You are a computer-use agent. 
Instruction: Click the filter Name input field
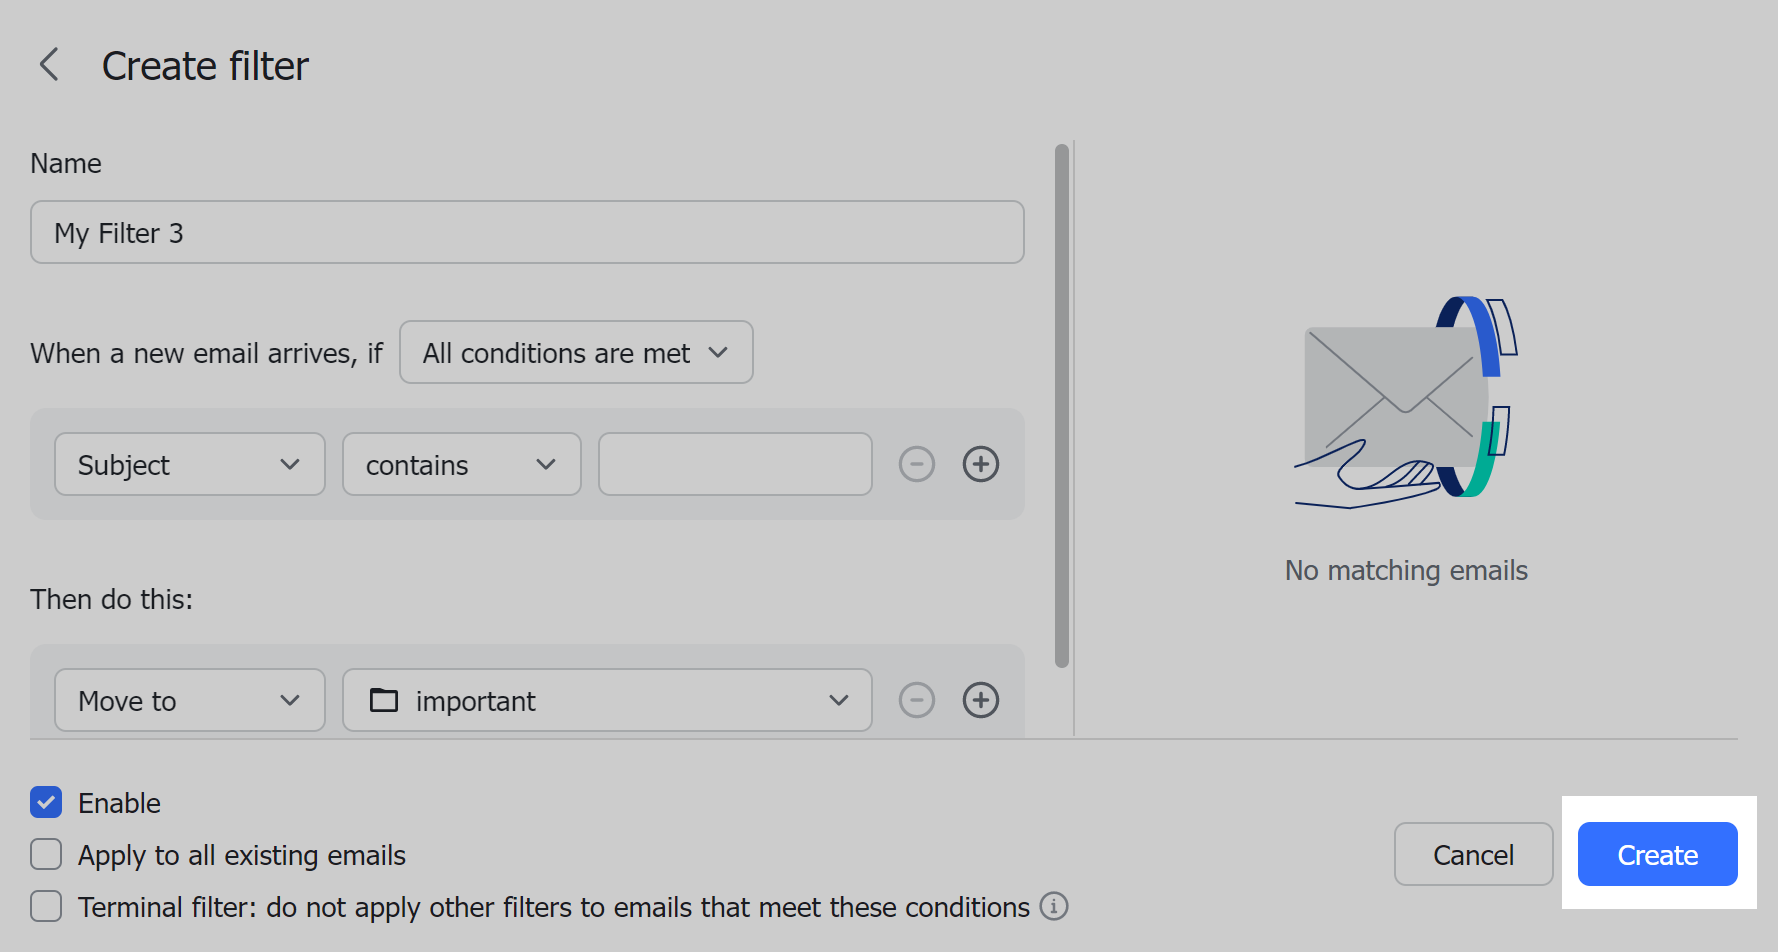[527, 232]
